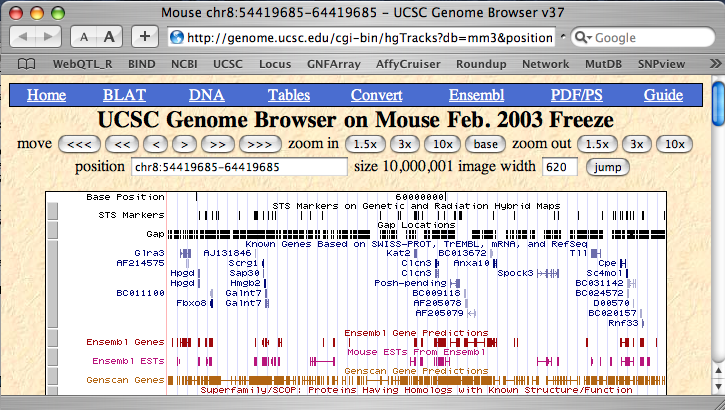Image resolution: width=725 pixels, height=410 pixels.
Task: Open the BLAT link in blue navbar
Action: pos(124,95)
